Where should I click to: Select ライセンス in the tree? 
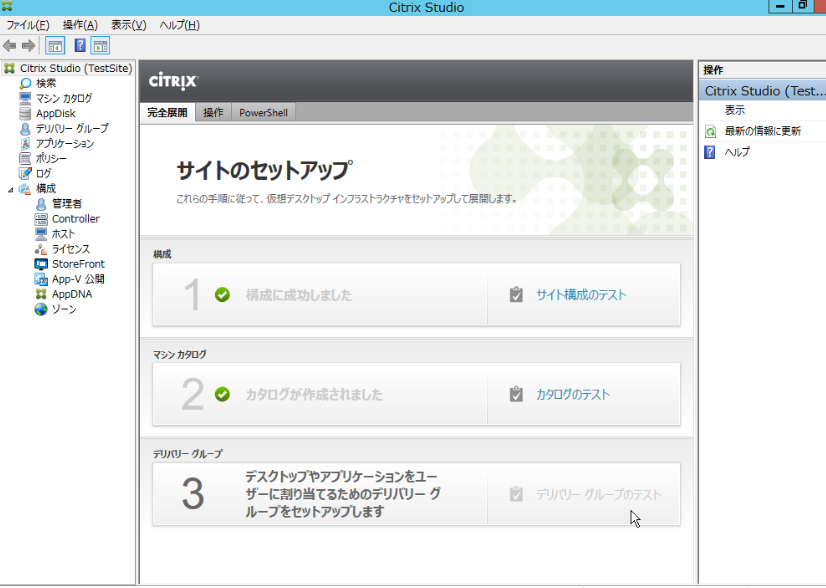click(71, 249)
